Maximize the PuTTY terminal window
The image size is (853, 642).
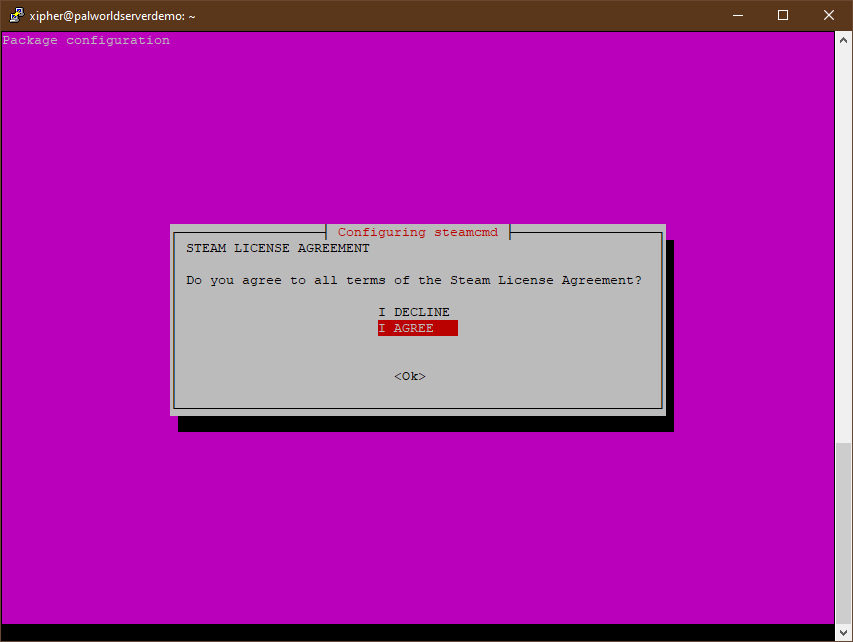point(783,15)
